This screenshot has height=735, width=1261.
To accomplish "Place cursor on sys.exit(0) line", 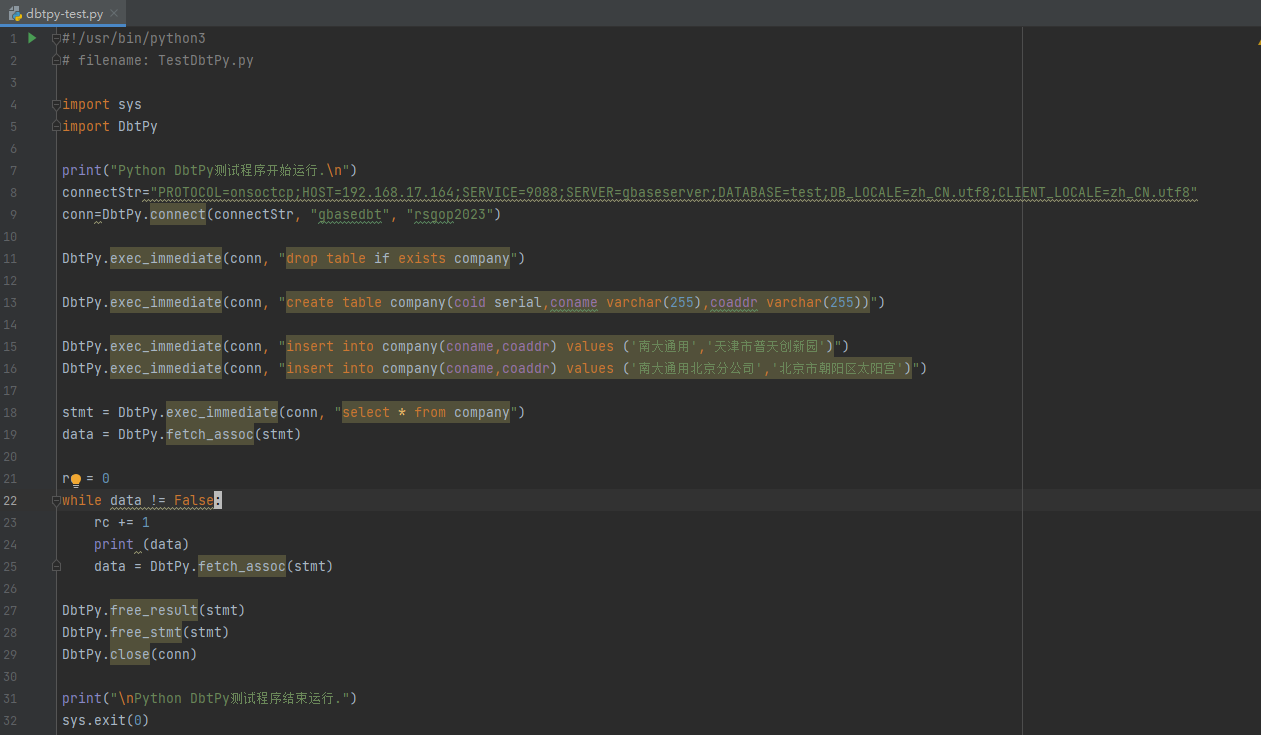I will pyautogui.click(x=105, y=720).
